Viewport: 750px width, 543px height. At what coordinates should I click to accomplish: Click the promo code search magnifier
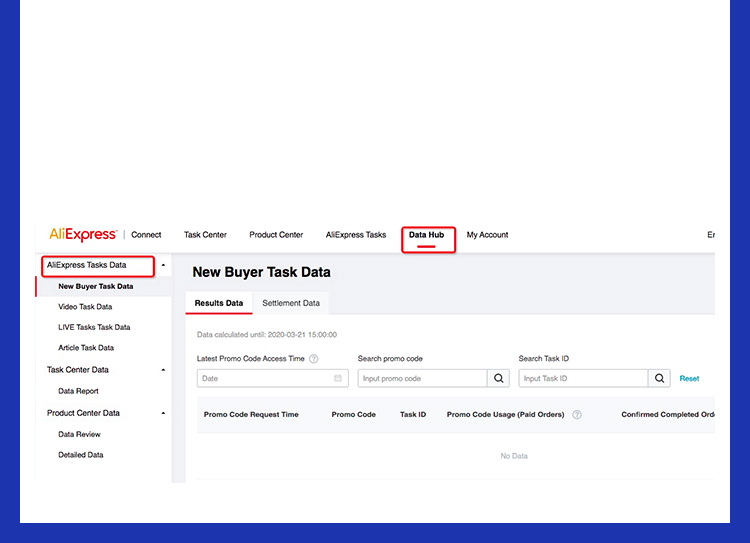click(x=498, y=378)
